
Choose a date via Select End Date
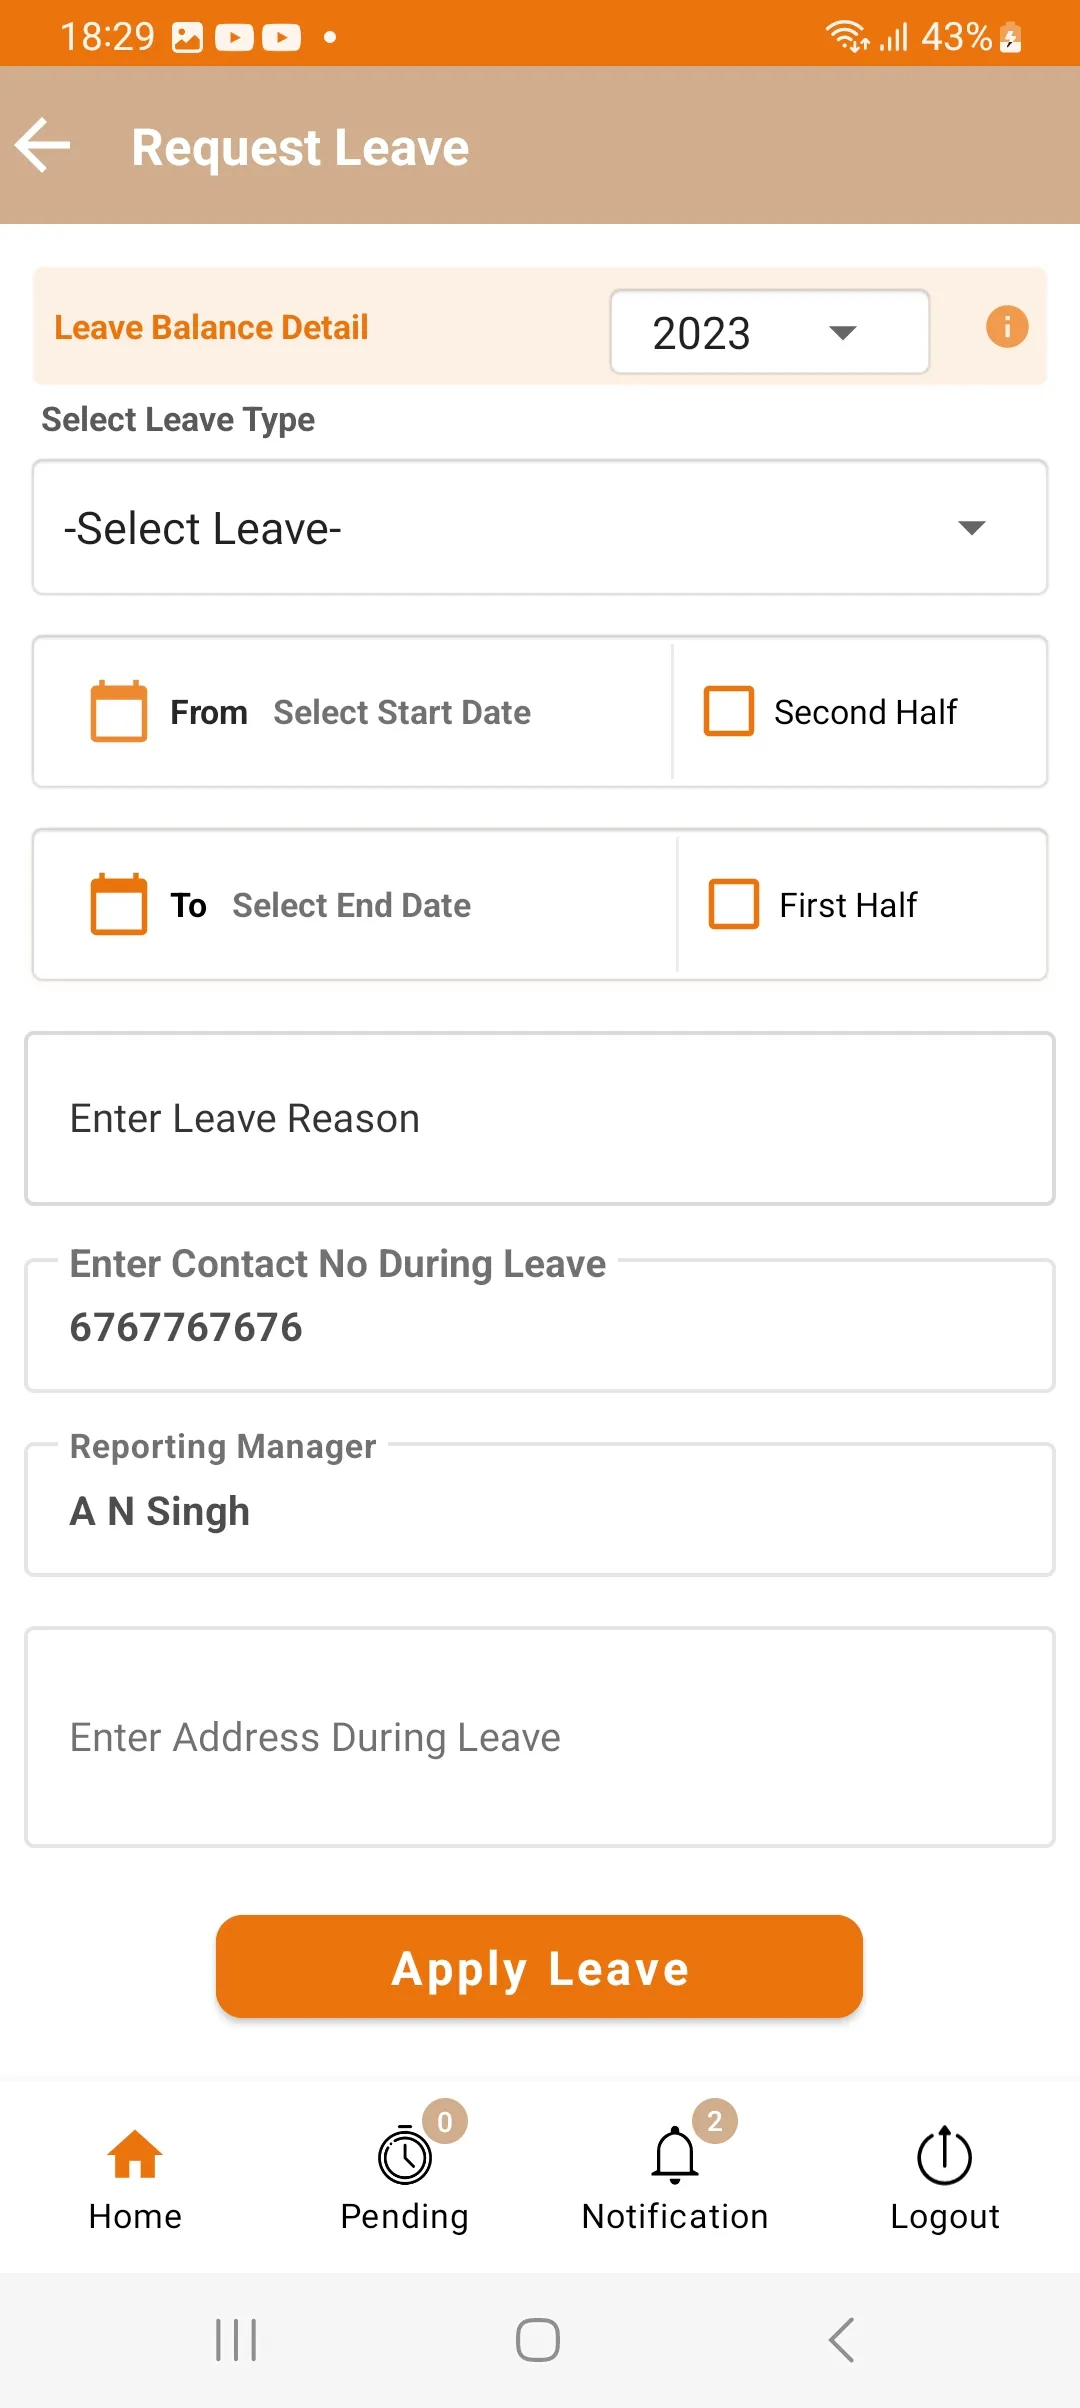coord(352,905)
